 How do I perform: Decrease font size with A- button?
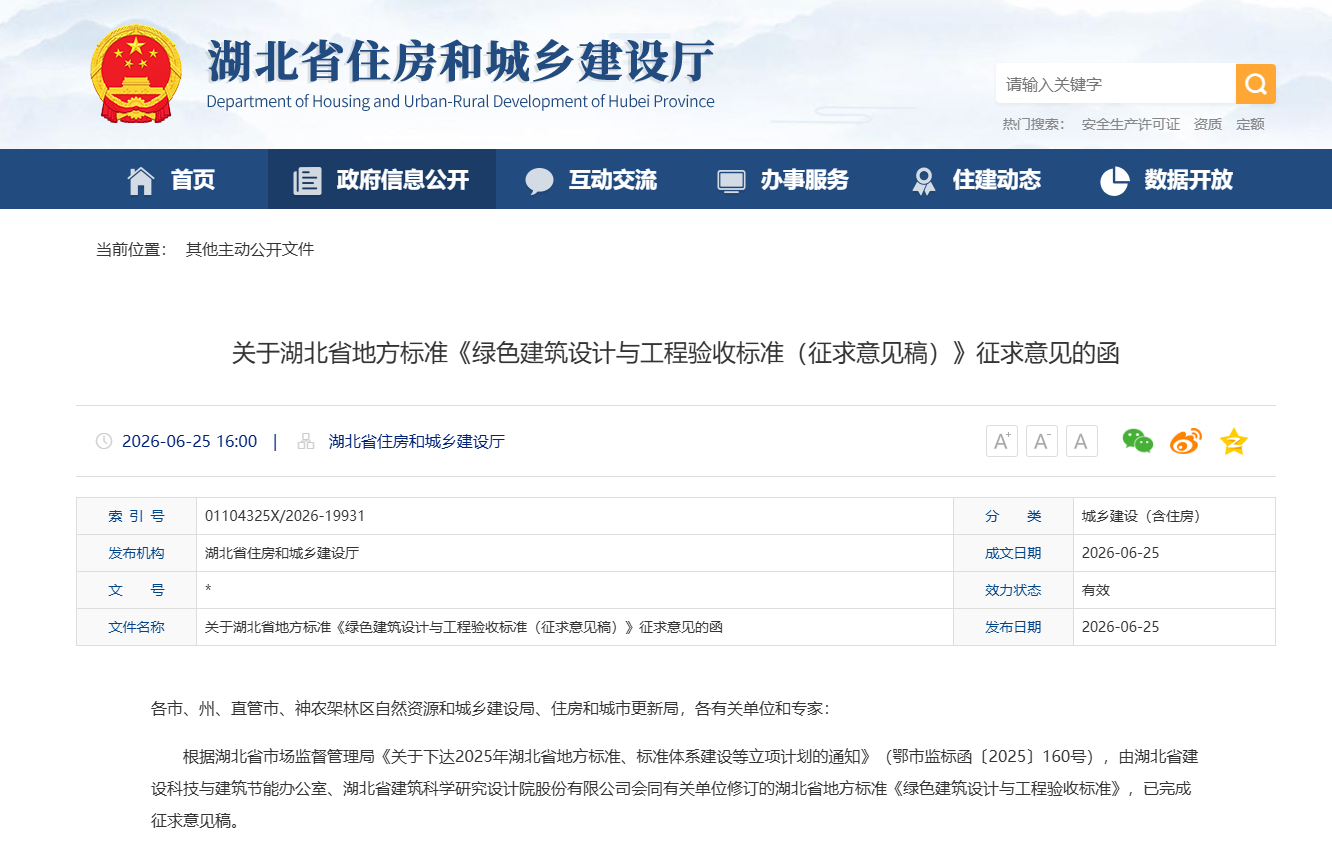pyautogui.click(x=1042, y=441)
